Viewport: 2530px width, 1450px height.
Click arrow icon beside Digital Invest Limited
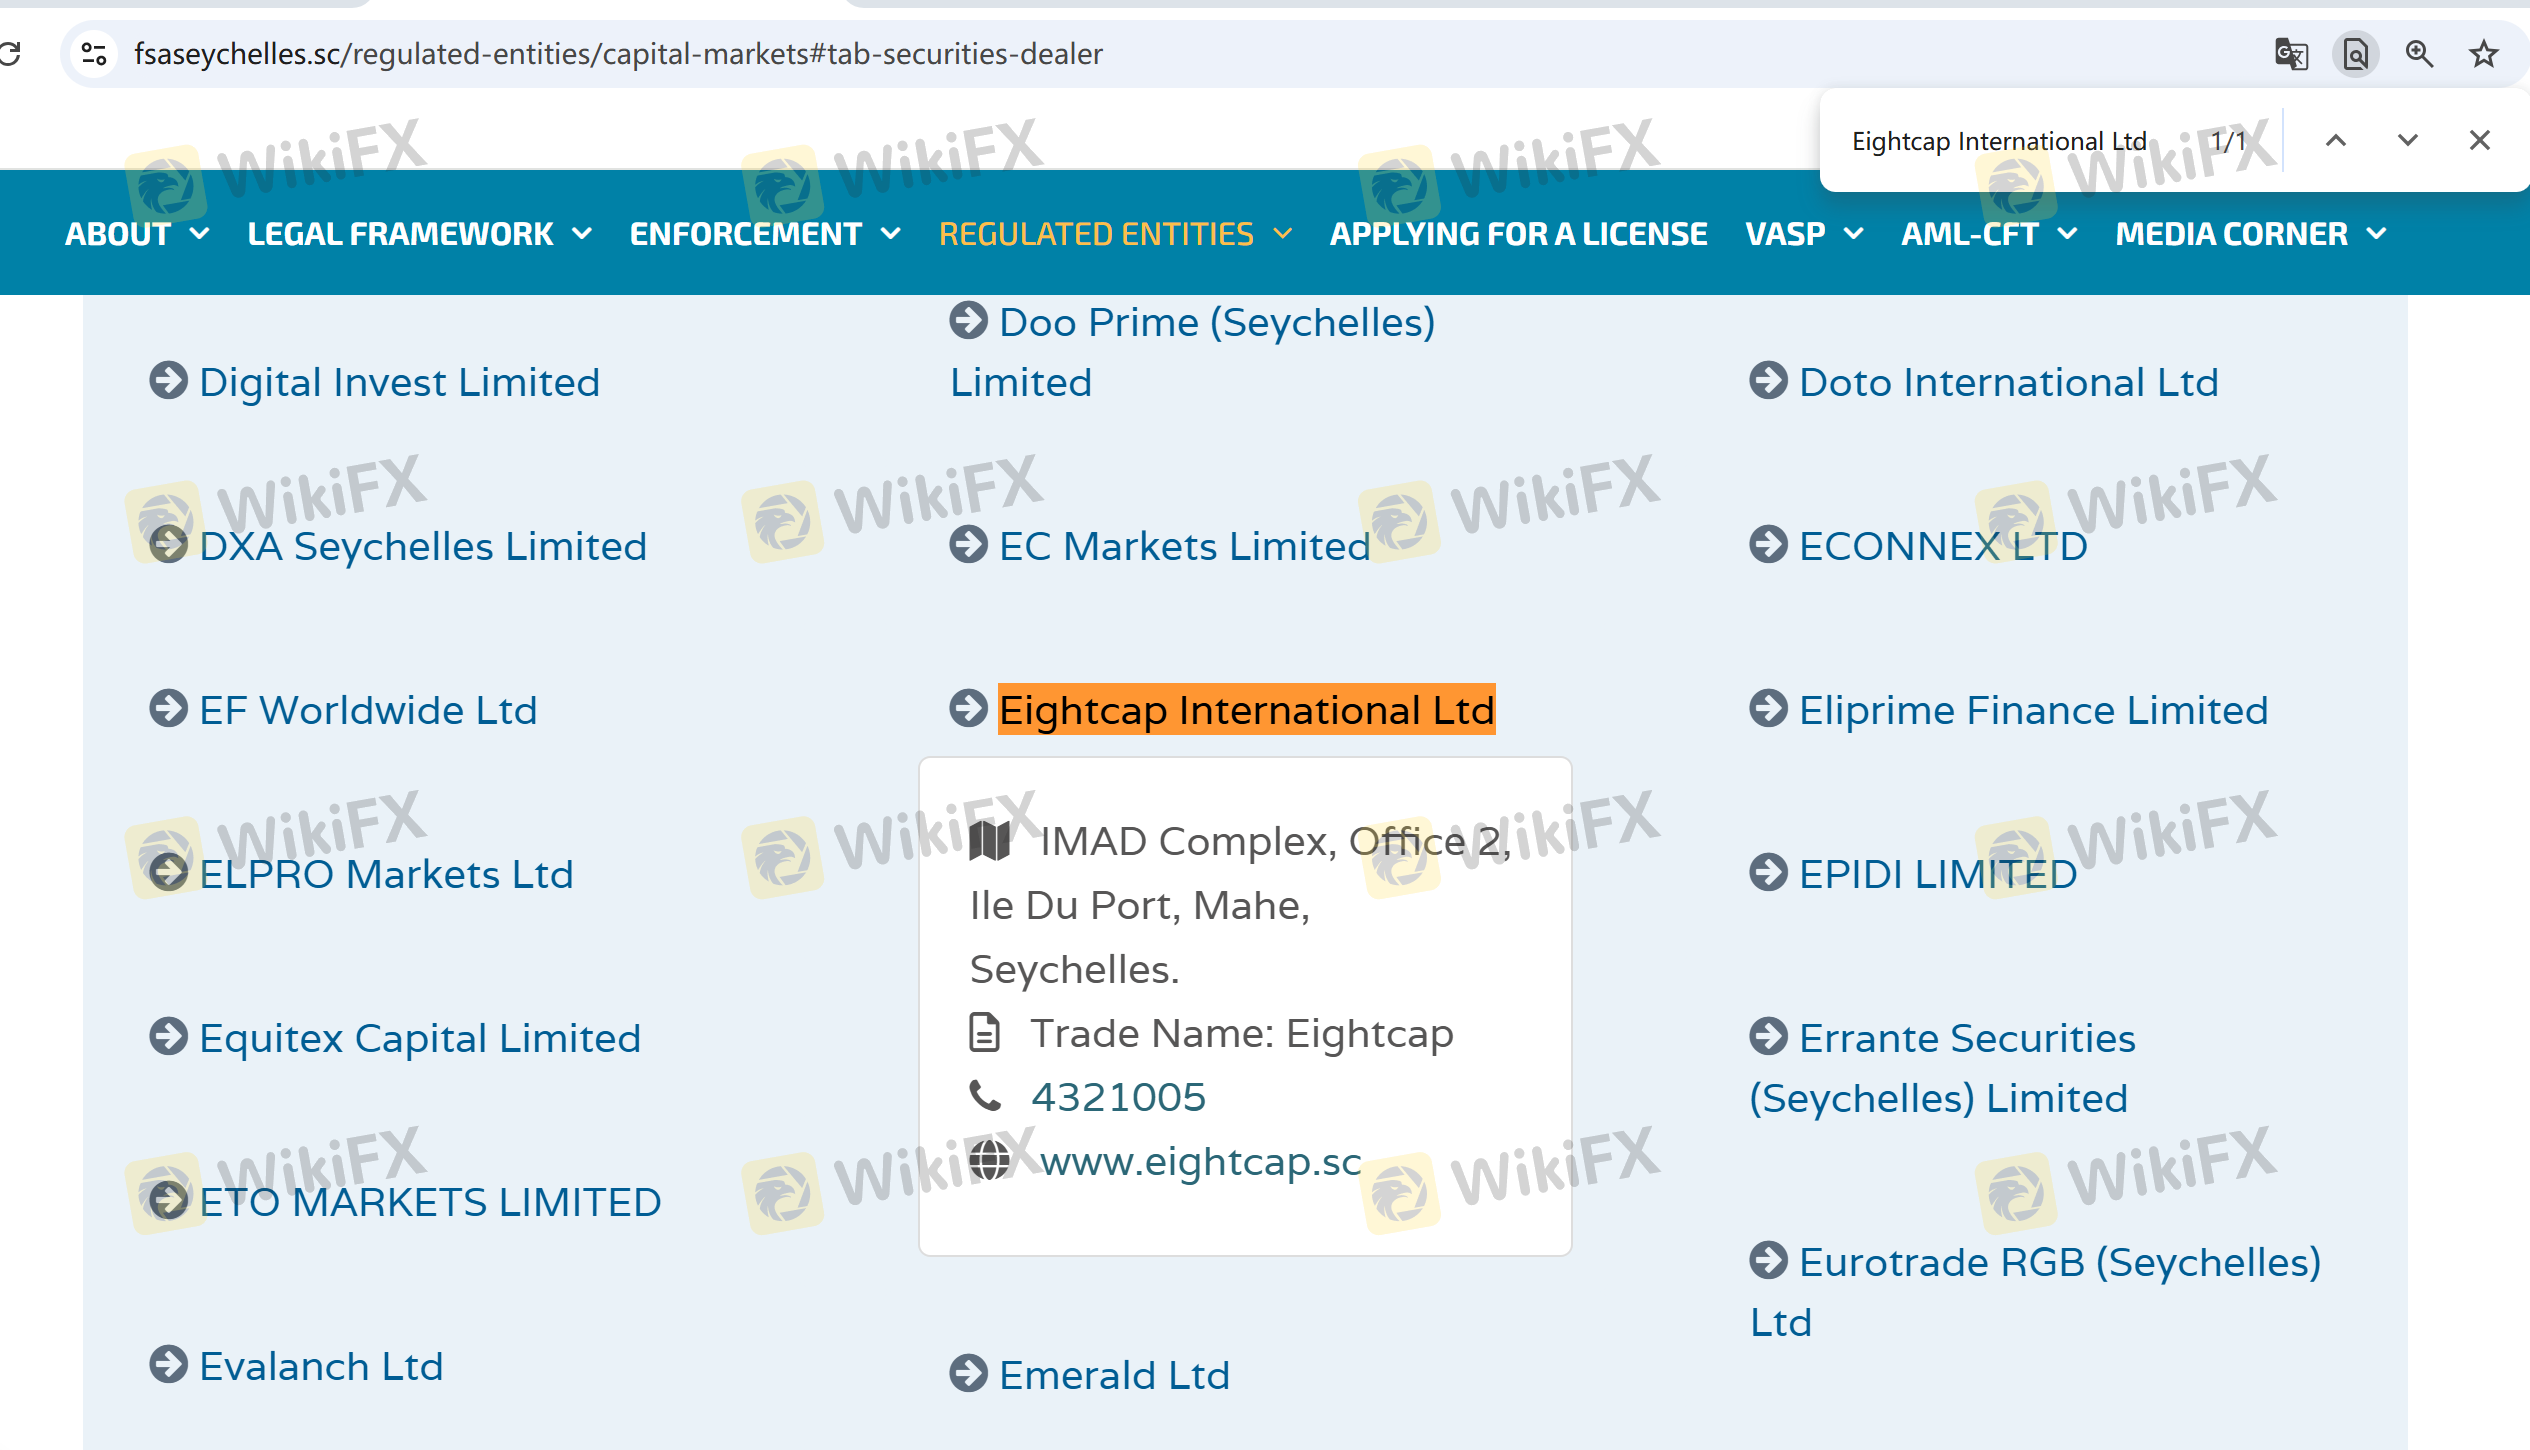168,380
